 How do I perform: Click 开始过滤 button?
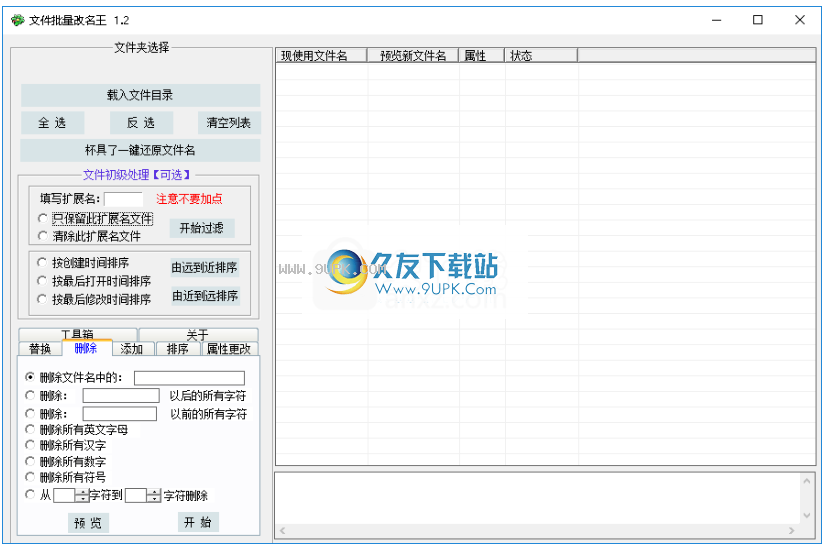[x=202, y=228]
